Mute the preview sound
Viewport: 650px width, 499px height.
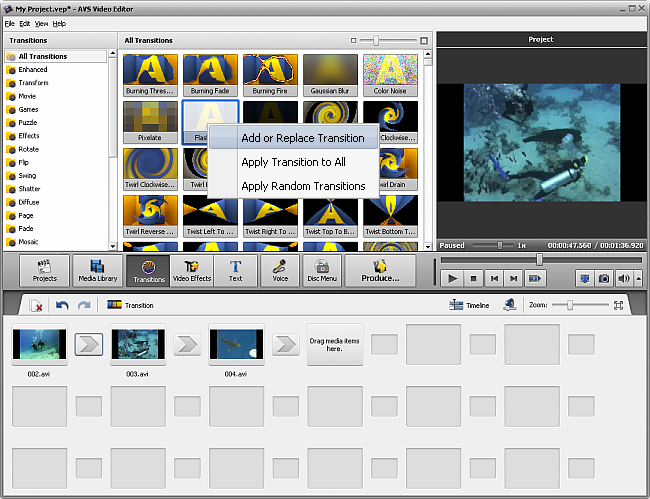[623, 279]
